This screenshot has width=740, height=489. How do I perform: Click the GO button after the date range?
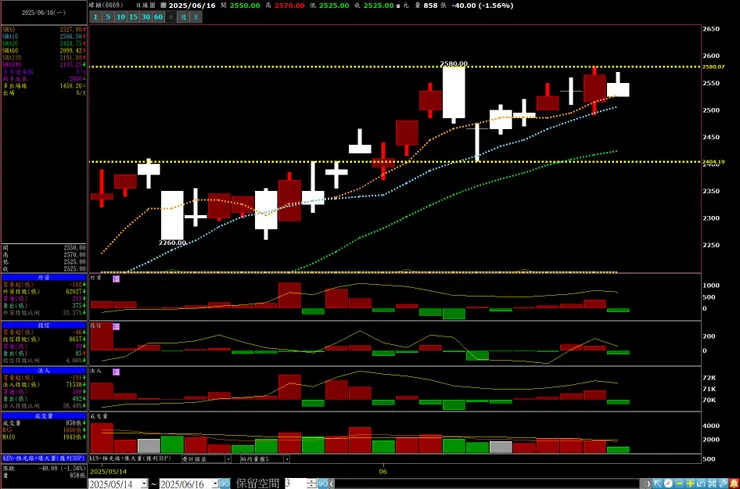(x=225, y=484)
